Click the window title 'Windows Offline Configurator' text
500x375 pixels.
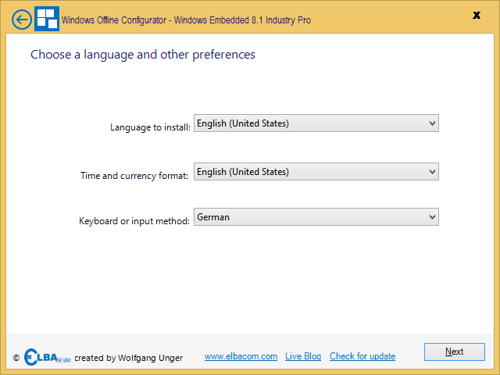(x=114, y=20)
